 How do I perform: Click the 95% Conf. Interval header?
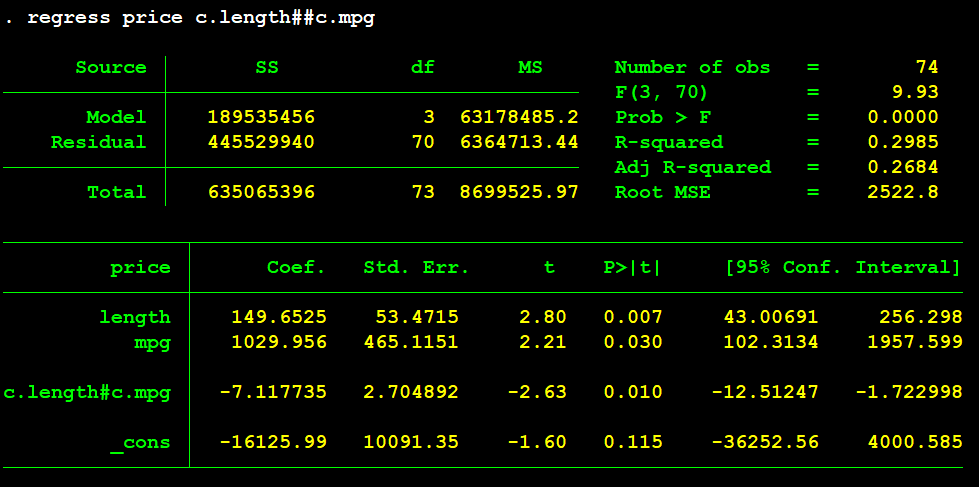click(842, 268)
